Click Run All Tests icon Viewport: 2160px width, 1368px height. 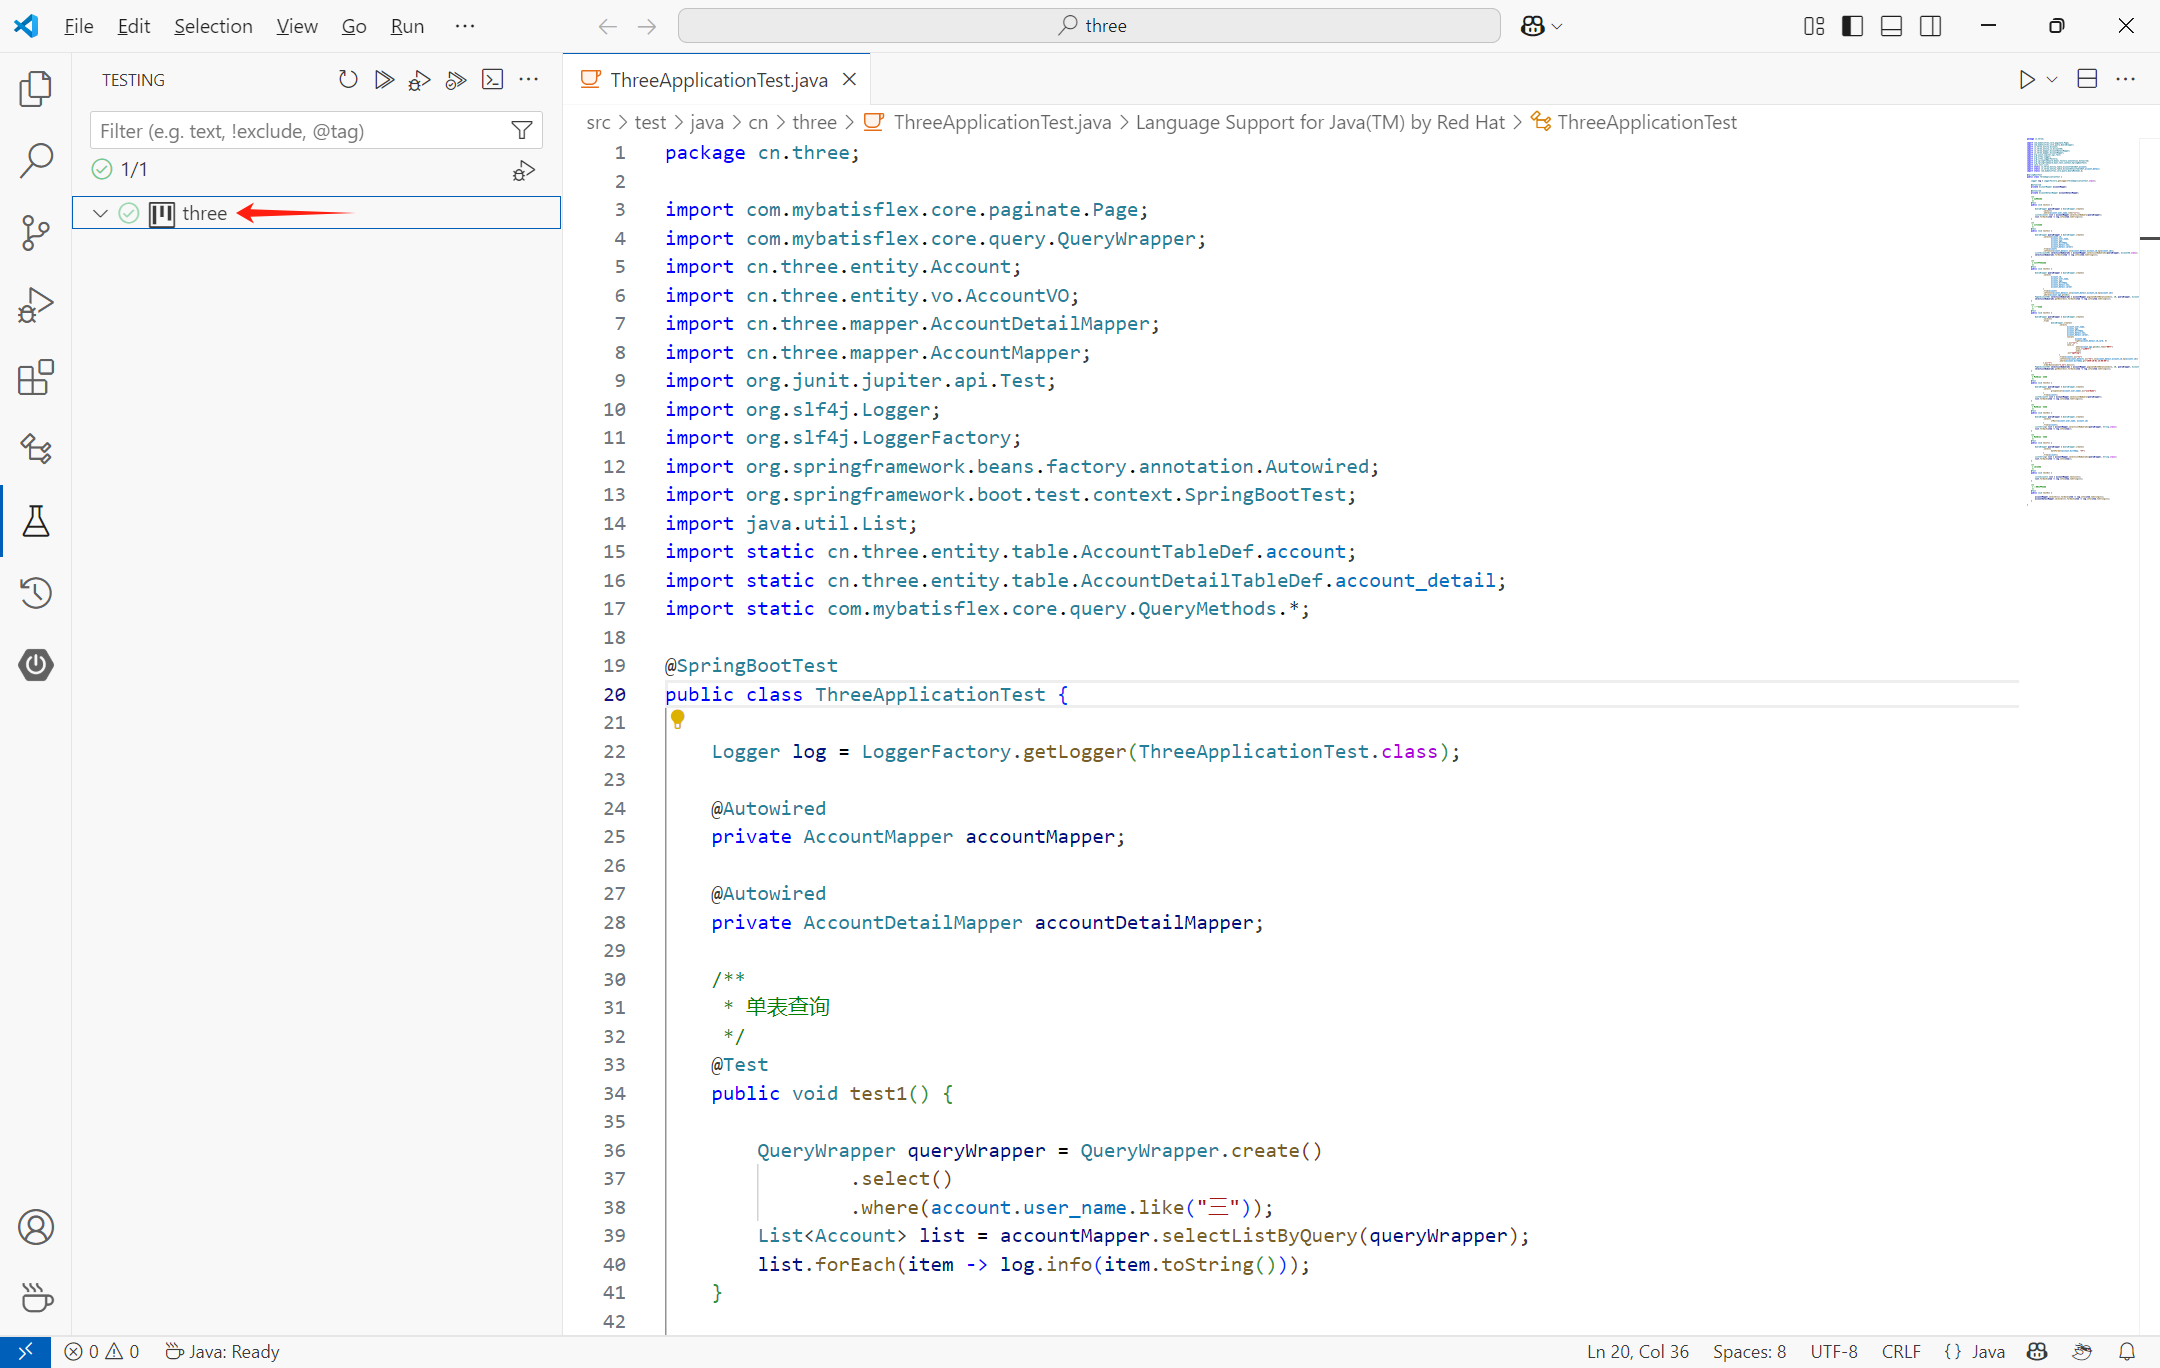pos(384,80)
